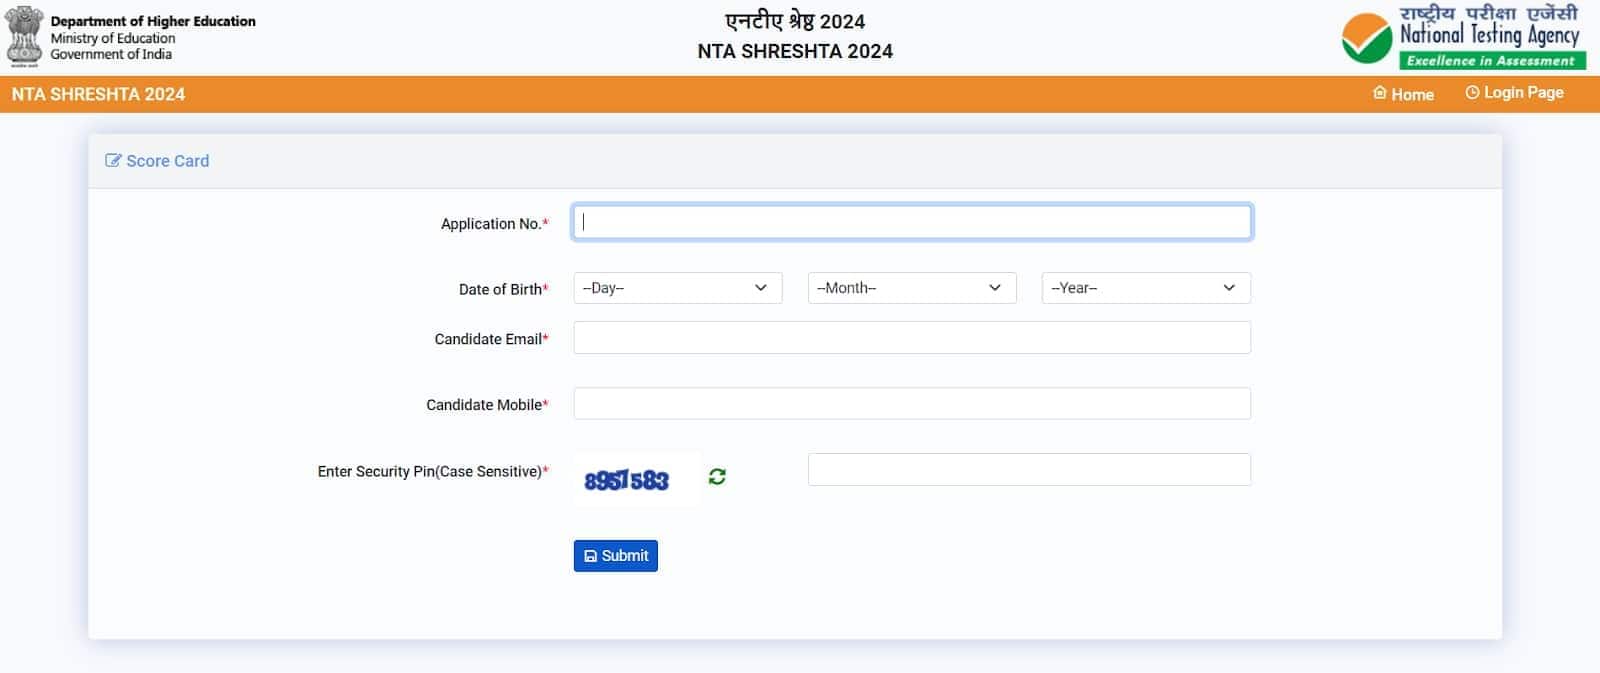Screen dimensions: 1600x673
Task: Submit the score card form
Action: 615,556
